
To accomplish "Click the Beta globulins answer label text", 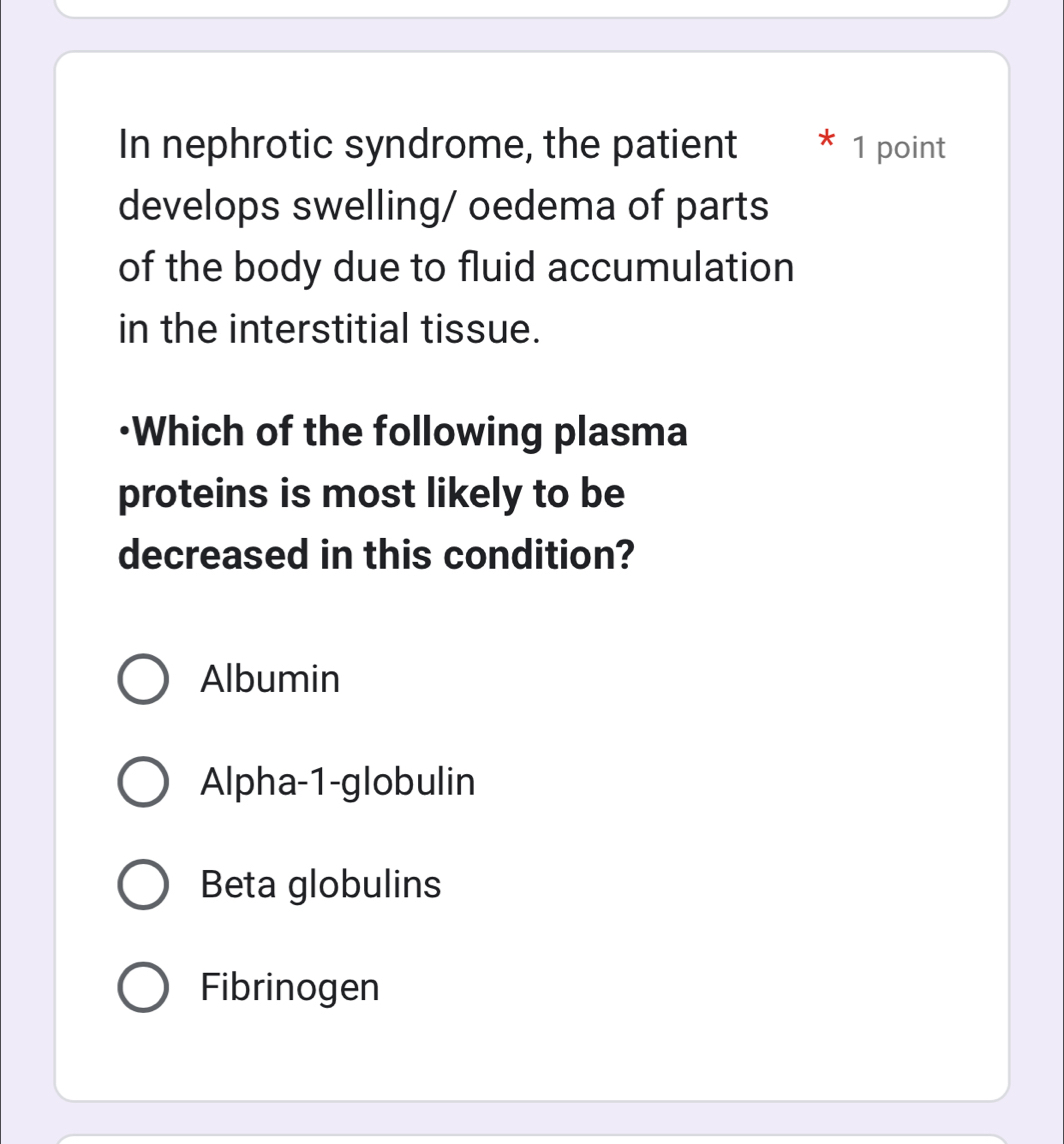I will click(320, 885).
